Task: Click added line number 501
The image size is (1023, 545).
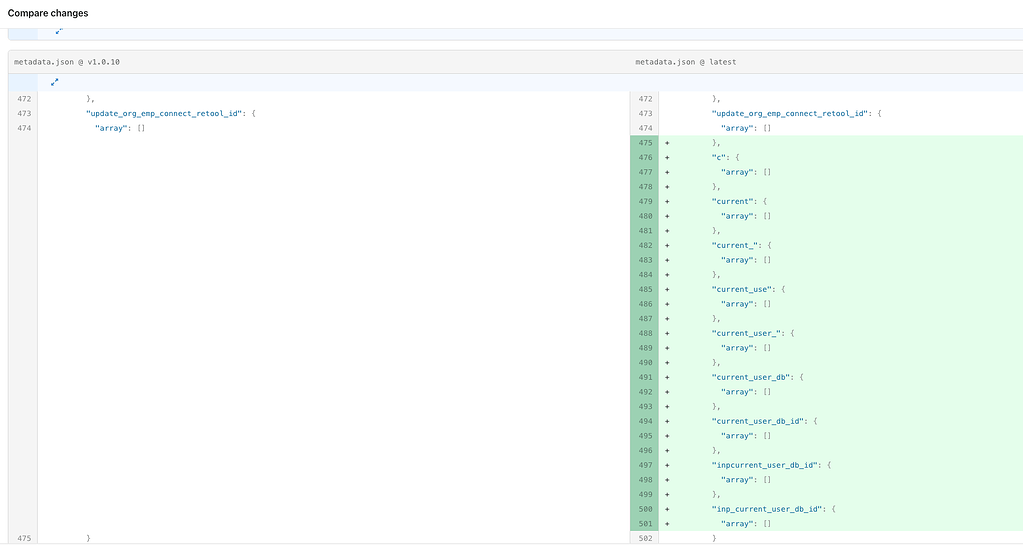Action: click(645, 523)
